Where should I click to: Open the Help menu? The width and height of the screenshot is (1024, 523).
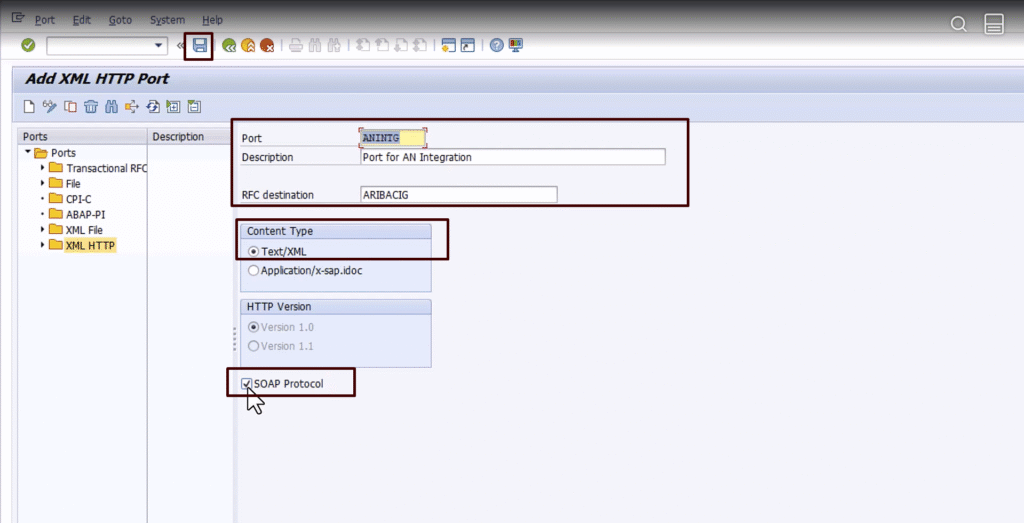coord(212,20)
